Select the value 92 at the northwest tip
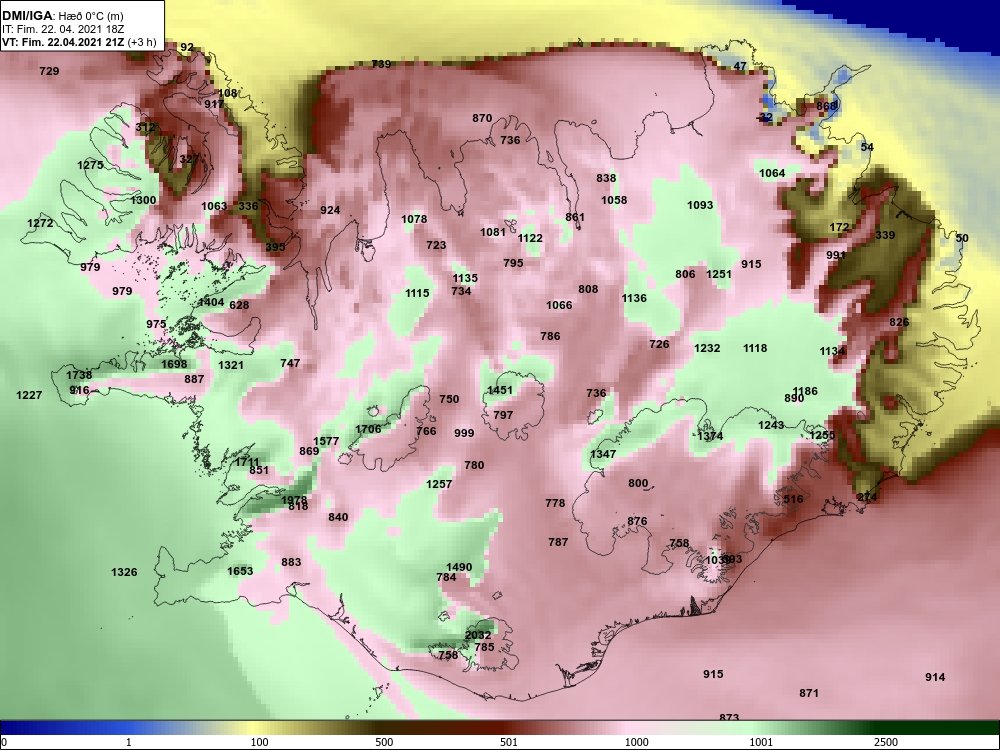 [187, 47]
